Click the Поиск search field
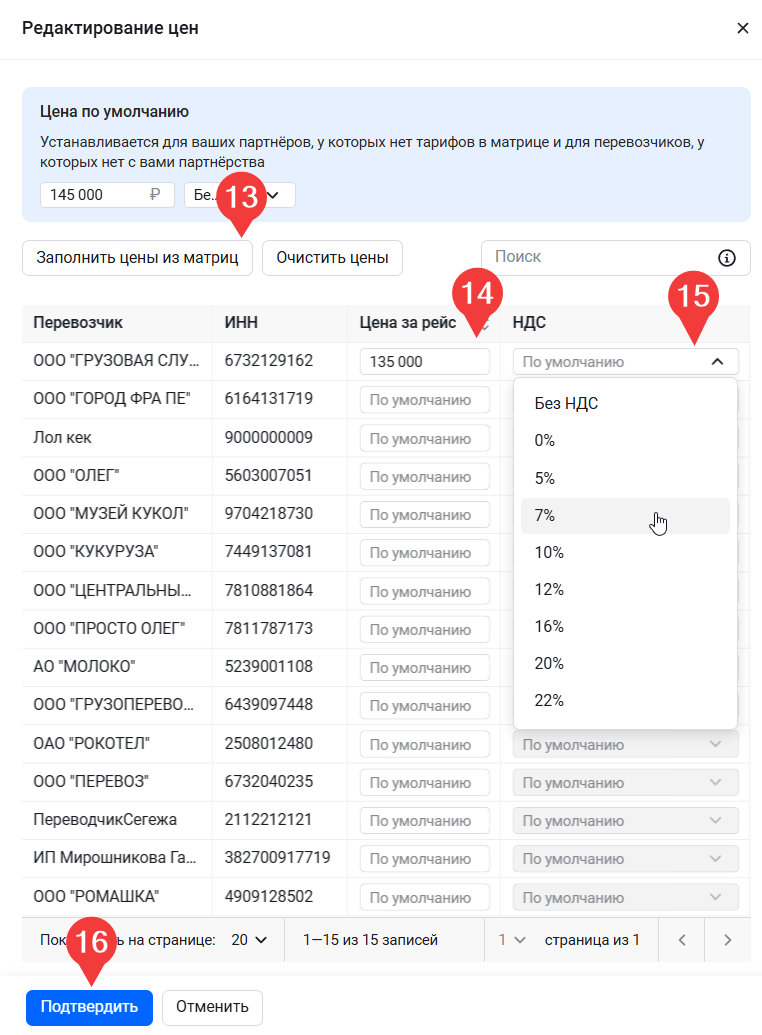This screenshot has height=1035, width=762. click(x=598, y=257)
